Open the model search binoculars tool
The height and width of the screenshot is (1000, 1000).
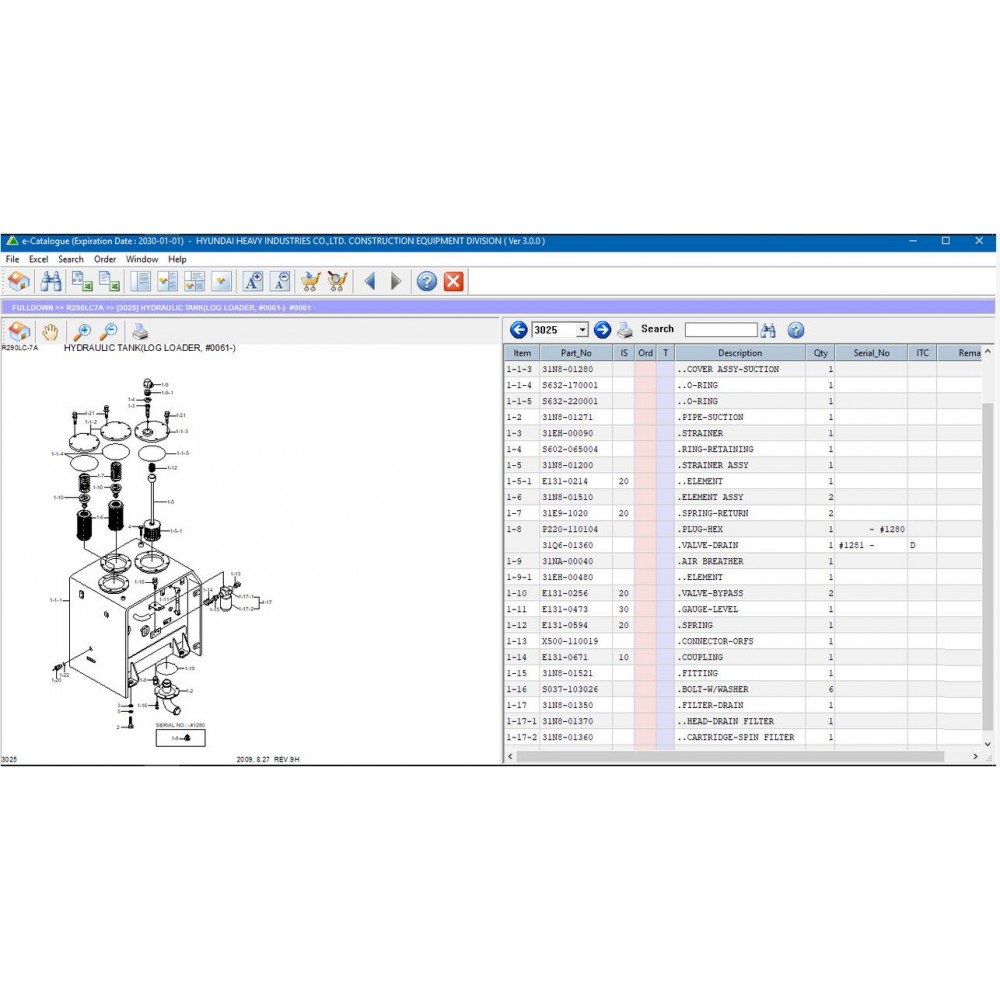(52, 281)
